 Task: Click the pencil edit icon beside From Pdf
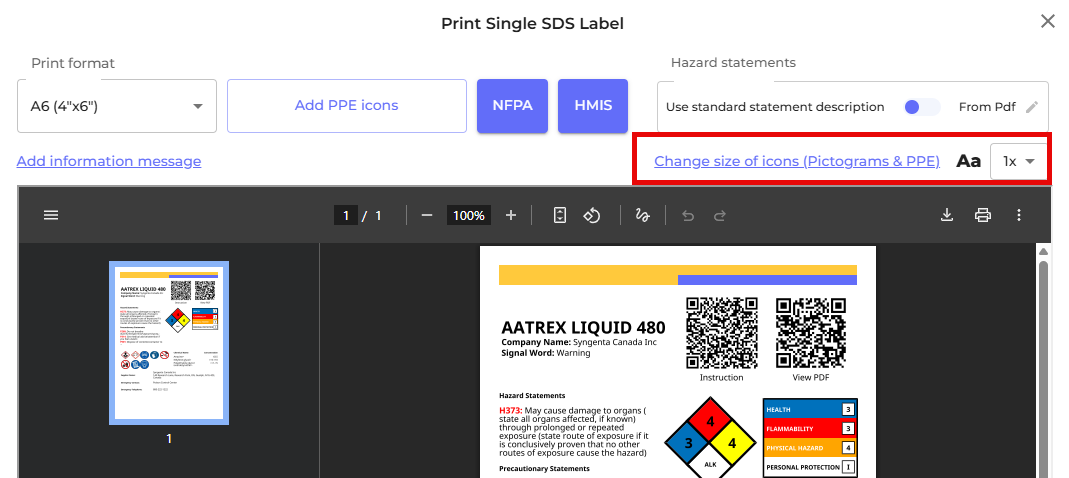coord(1032,107)
